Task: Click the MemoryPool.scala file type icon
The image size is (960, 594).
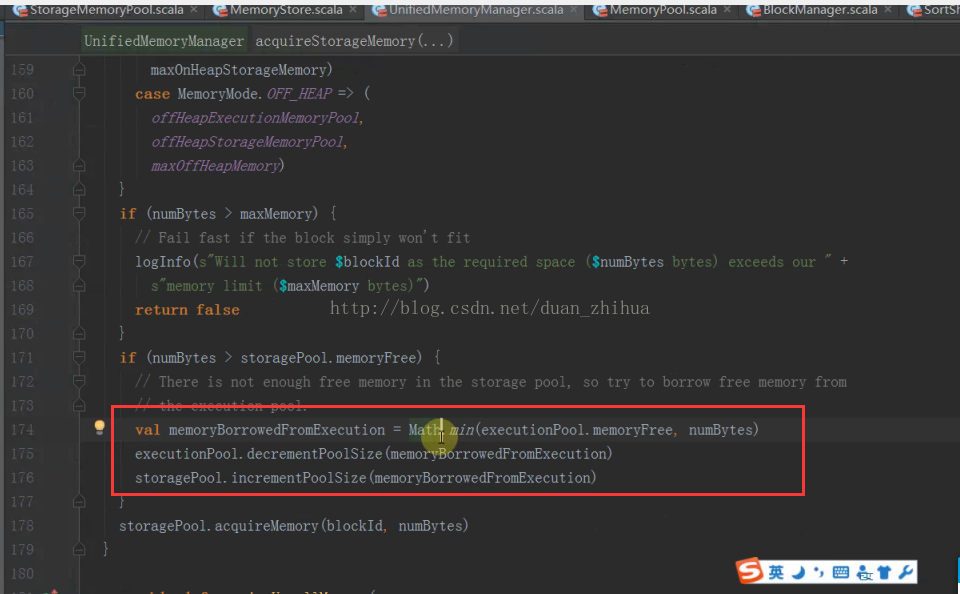Action: coord(600,10)
